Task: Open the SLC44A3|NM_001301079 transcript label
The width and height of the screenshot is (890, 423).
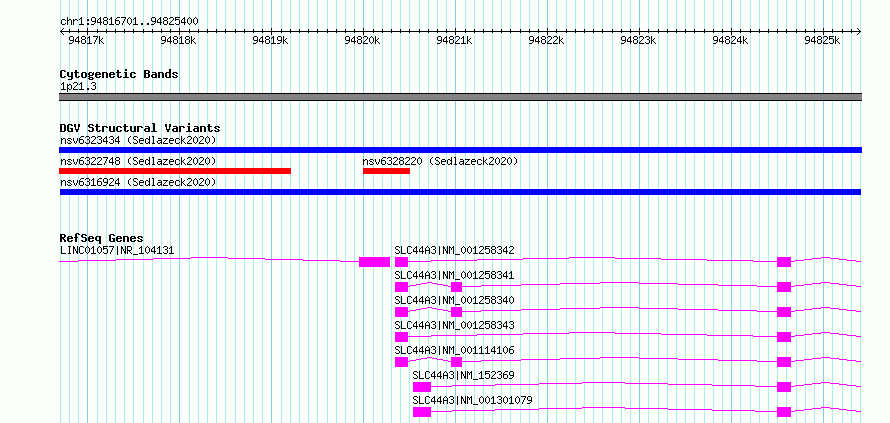Action: point(473,400)
